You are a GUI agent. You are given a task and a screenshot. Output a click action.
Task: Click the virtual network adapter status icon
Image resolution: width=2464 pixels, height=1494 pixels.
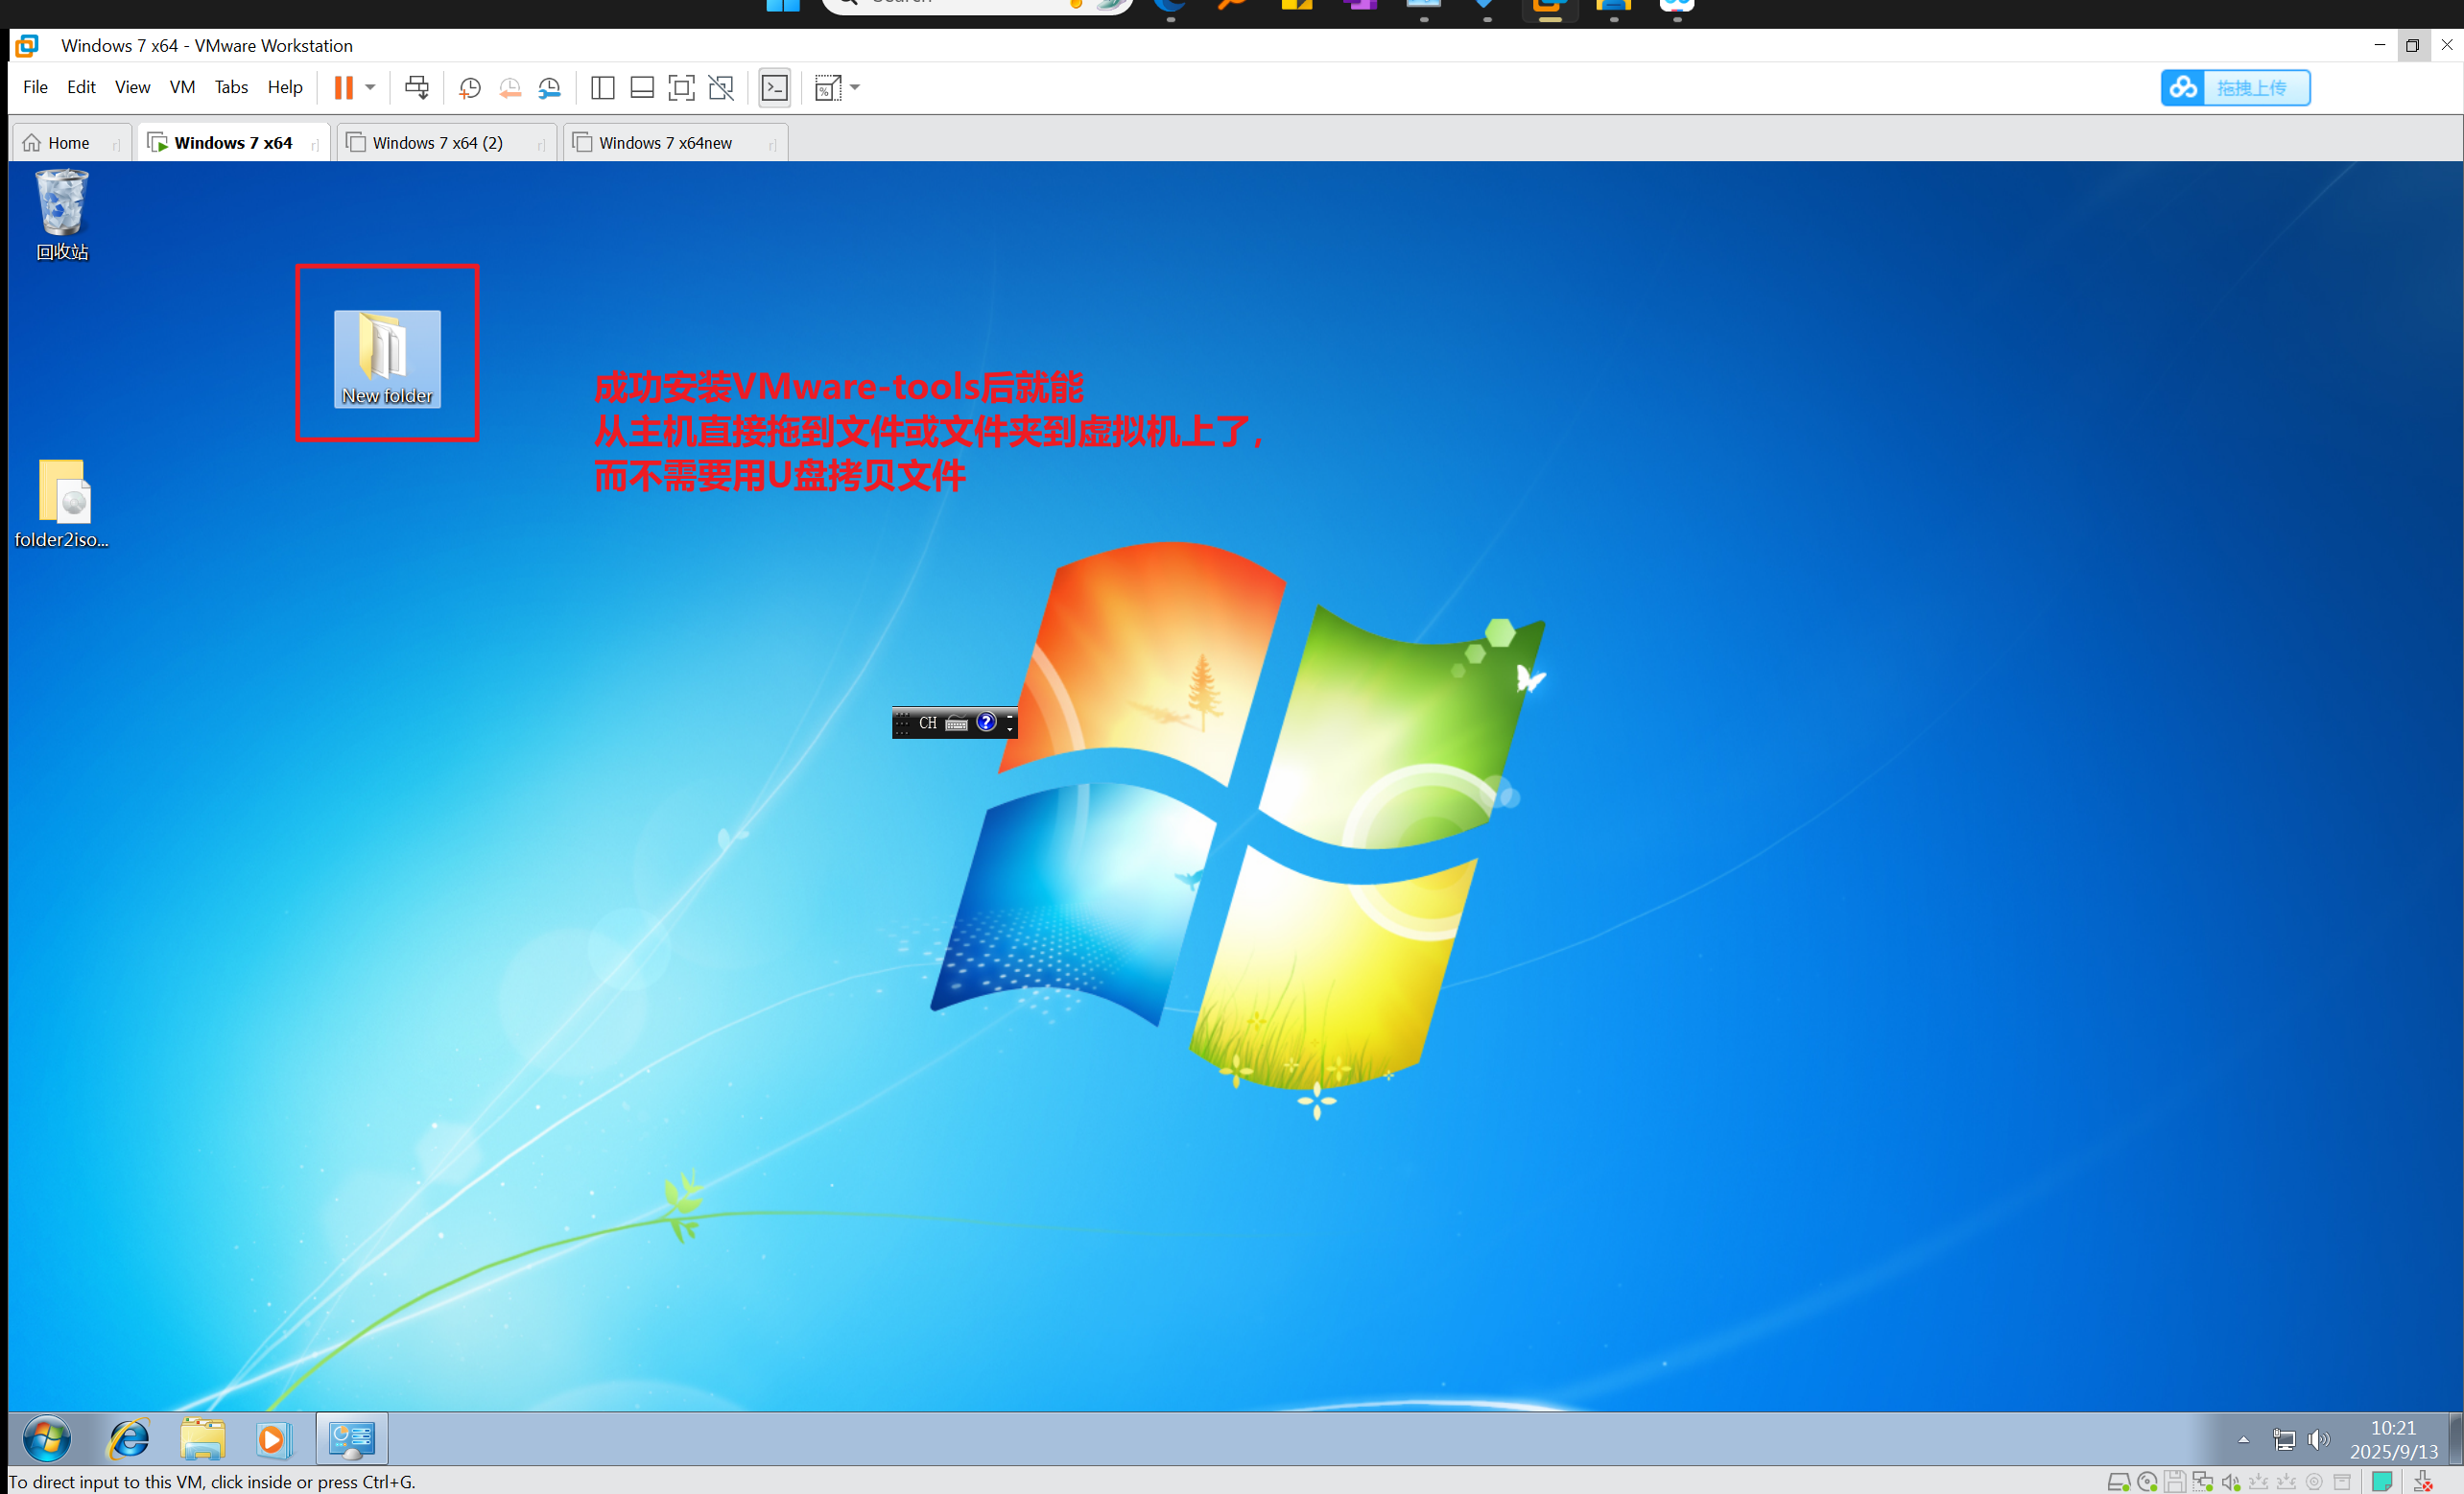pos(2203,1481)
